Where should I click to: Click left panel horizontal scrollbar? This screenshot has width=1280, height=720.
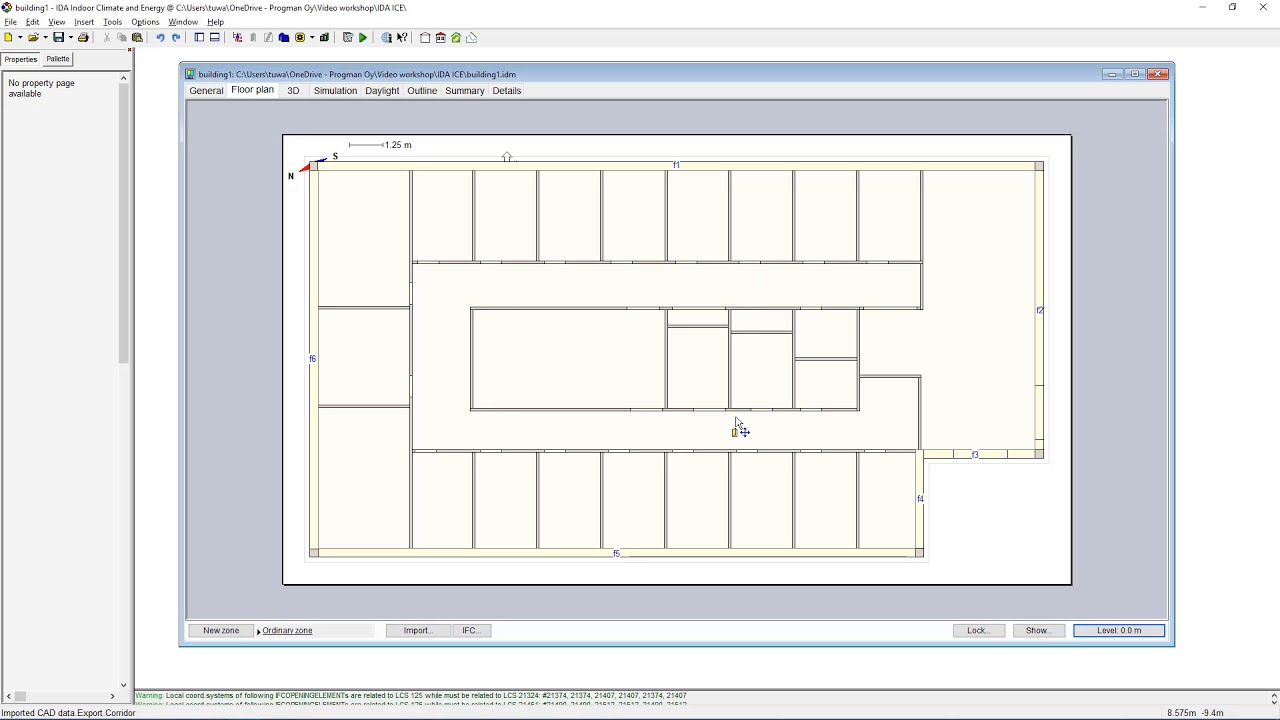click(62, 696)
